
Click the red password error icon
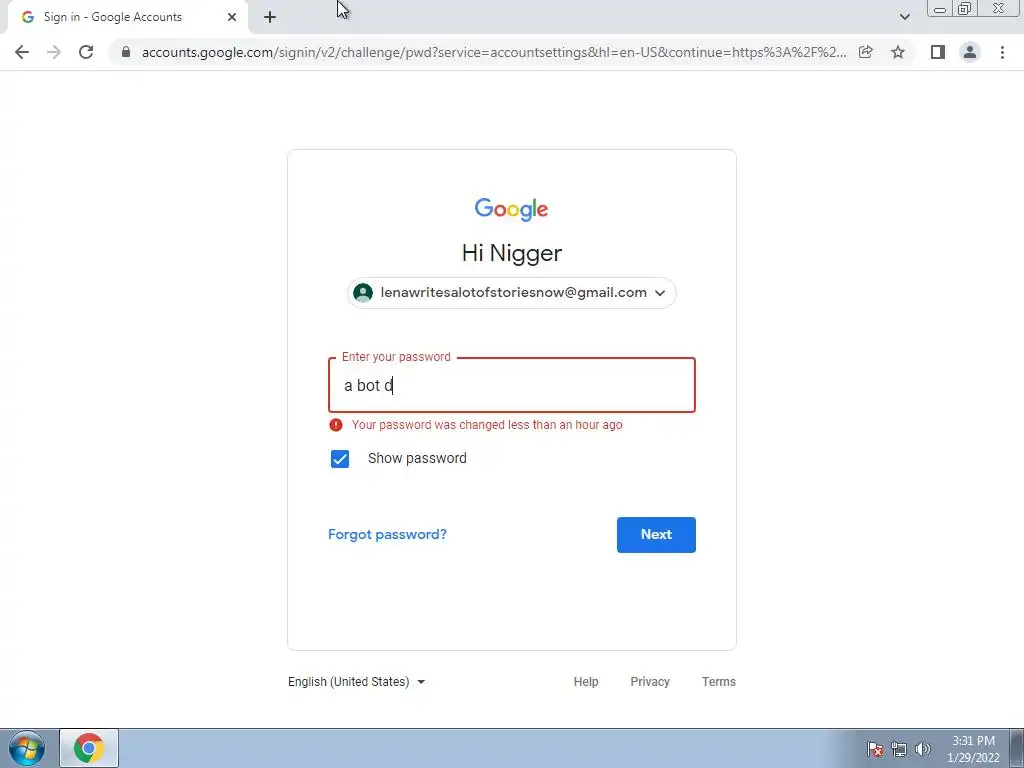point(336,425)
